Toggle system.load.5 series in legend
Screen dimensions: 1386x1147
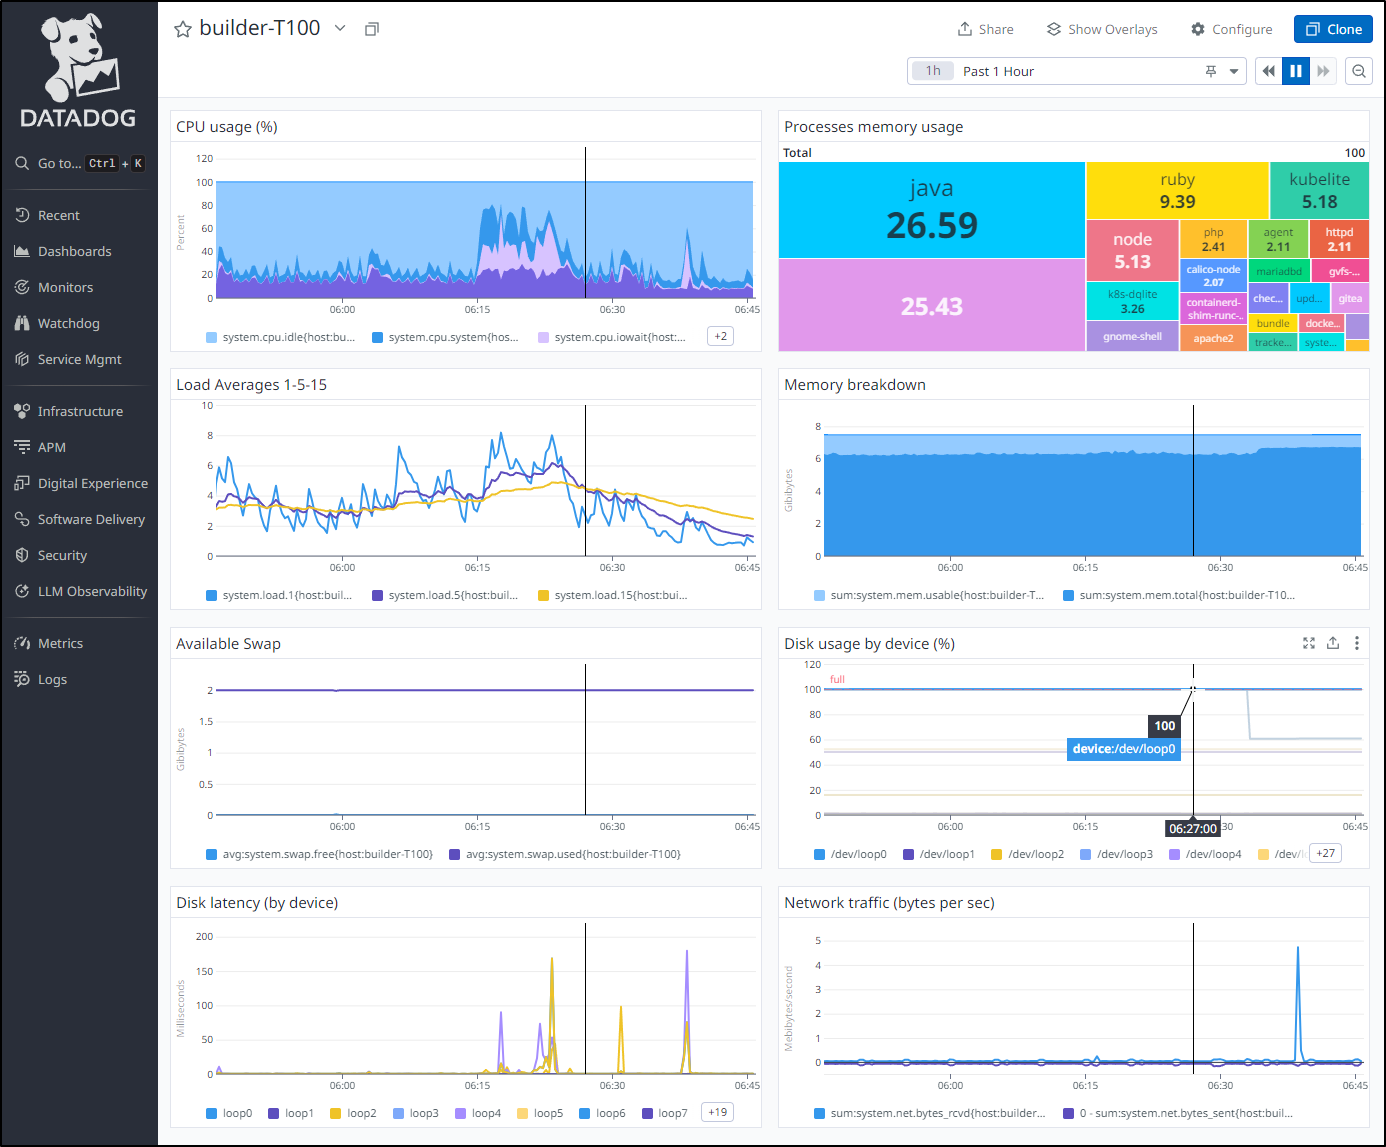click(x=445, y=595)
